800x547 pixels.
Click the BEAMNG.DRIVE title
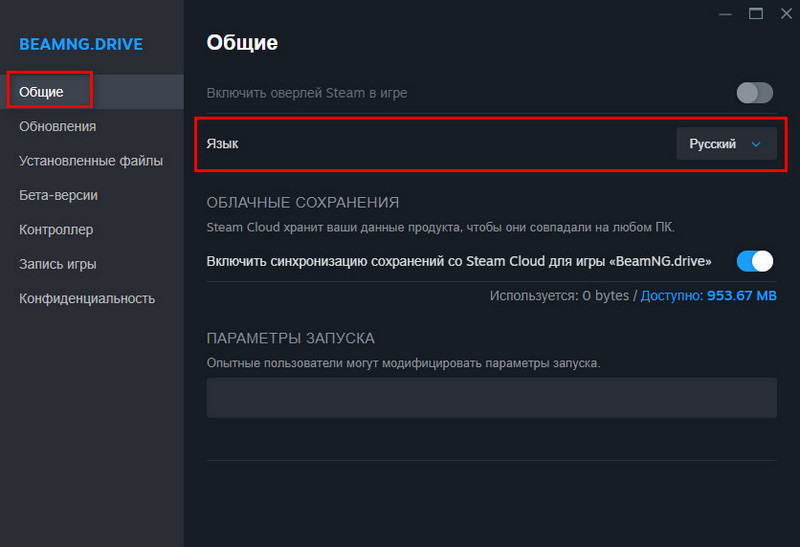click(81, 44)
